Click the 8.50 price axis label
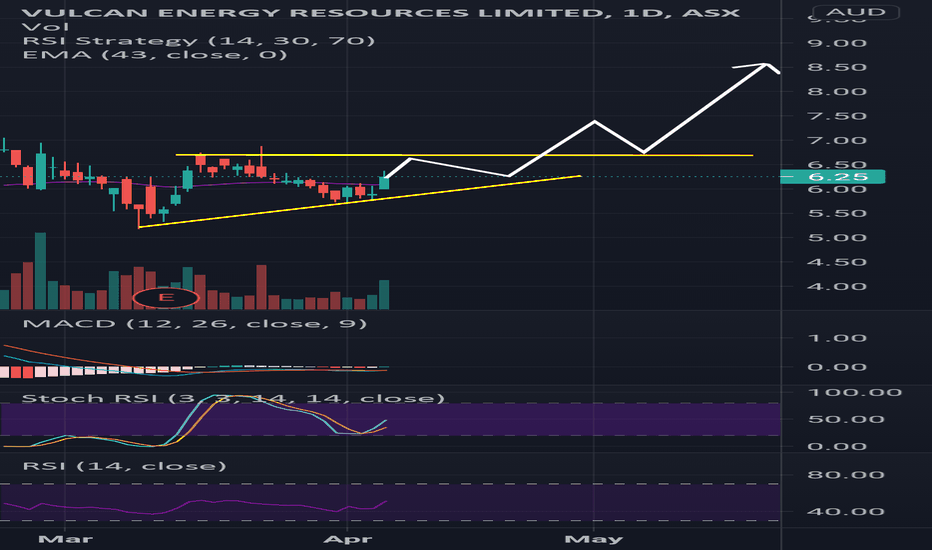Image resolution: width=932 pixels, height=550 pixels. click(837, 67)
